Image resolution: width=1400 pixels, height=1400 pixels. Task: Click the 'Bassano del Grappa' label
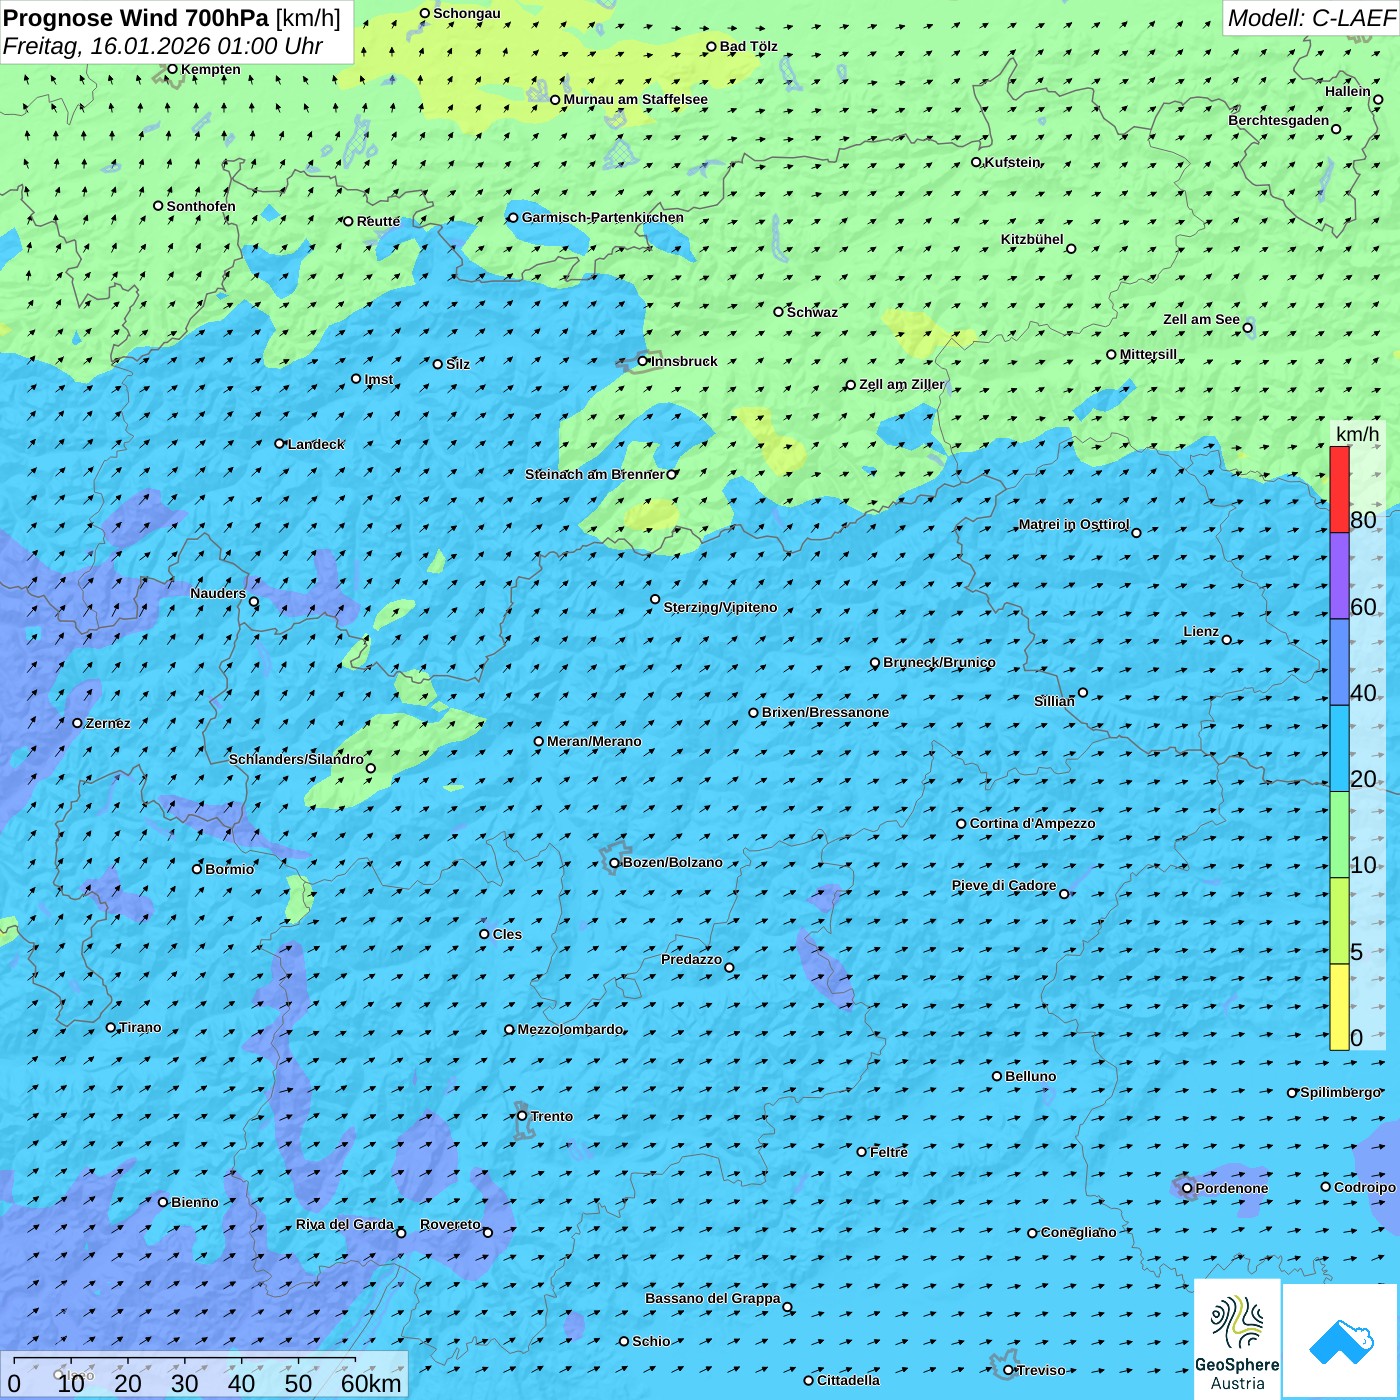point(713,1298)
